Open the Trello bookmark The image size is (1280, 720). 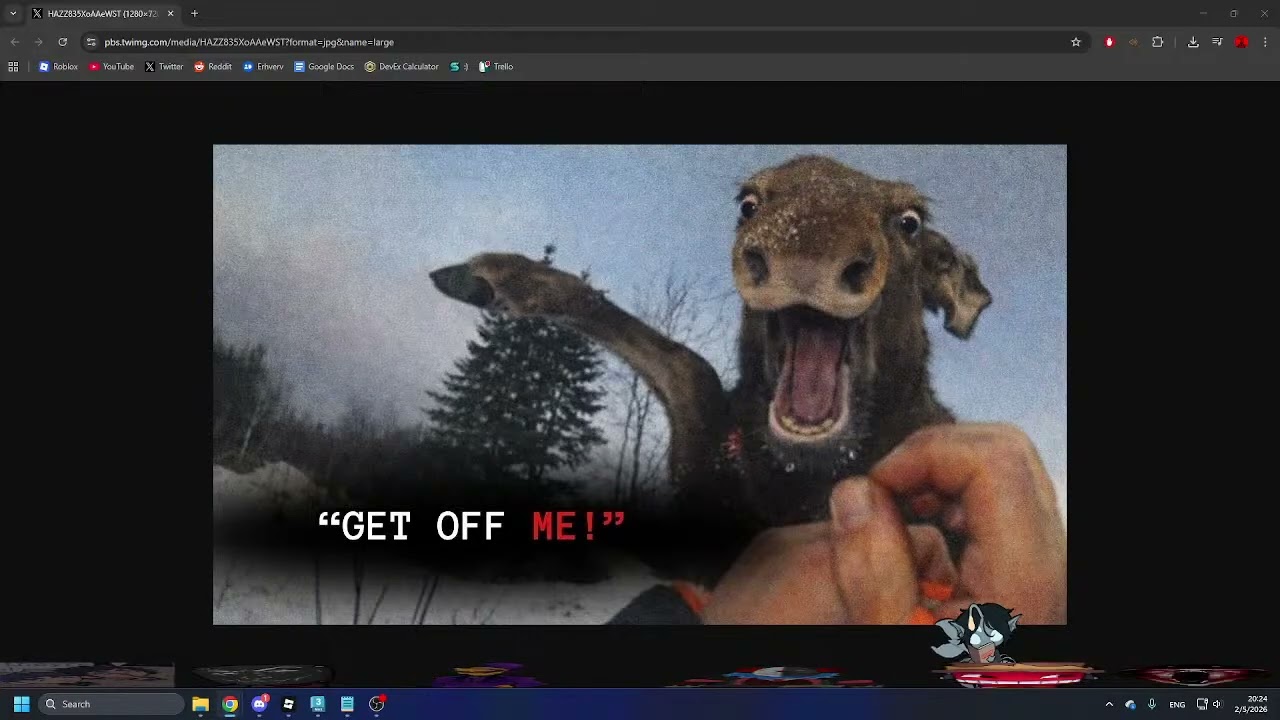(x=496, y=67)
